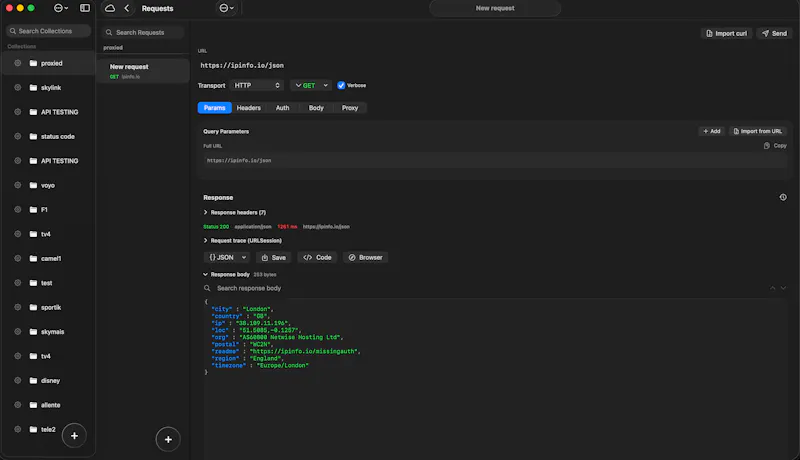Uncheck the Verbose checkbox
800x460 pixels.
pos(341,86)
